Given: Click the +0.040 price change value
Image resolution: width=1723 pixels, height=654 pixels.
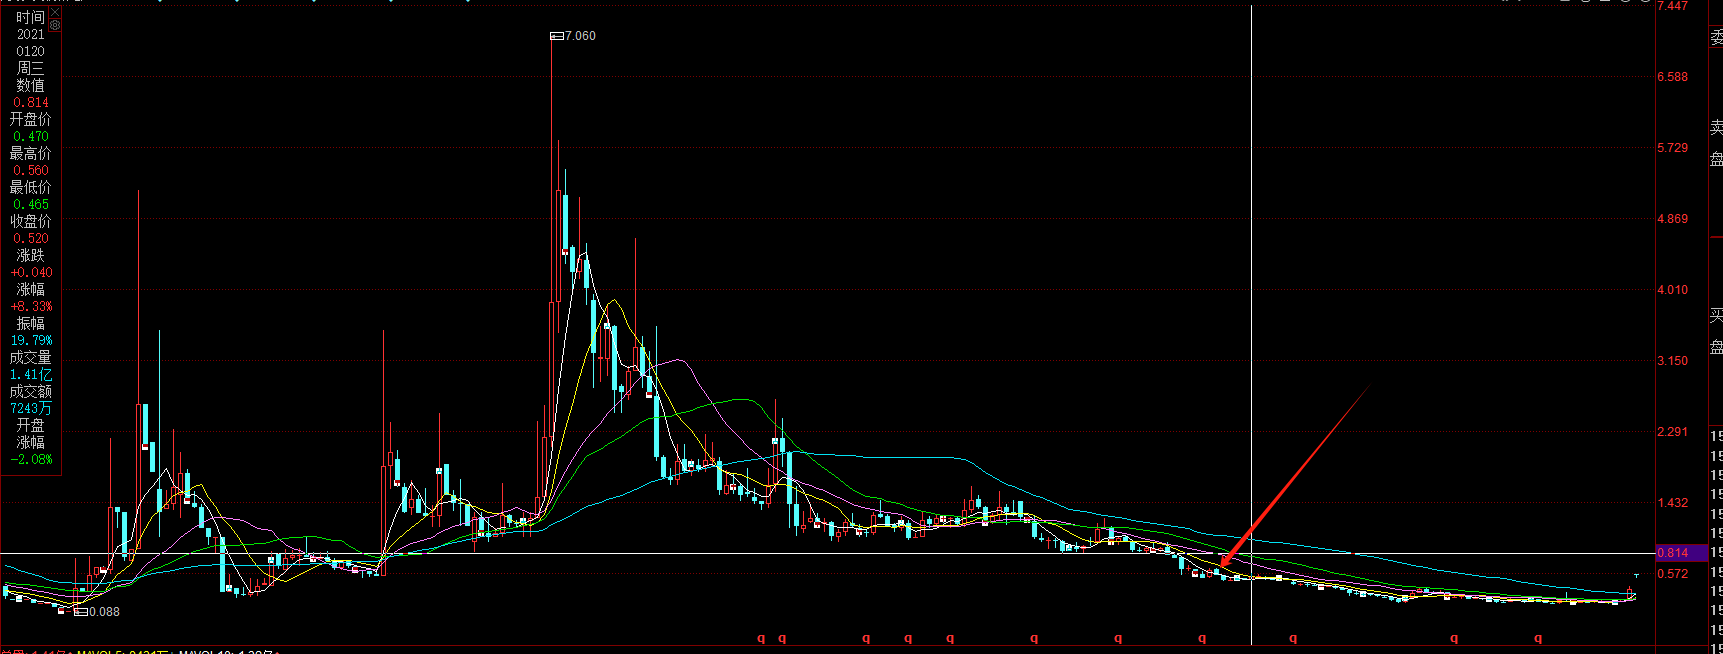Looking at the screenshot, I should (31, 272).
